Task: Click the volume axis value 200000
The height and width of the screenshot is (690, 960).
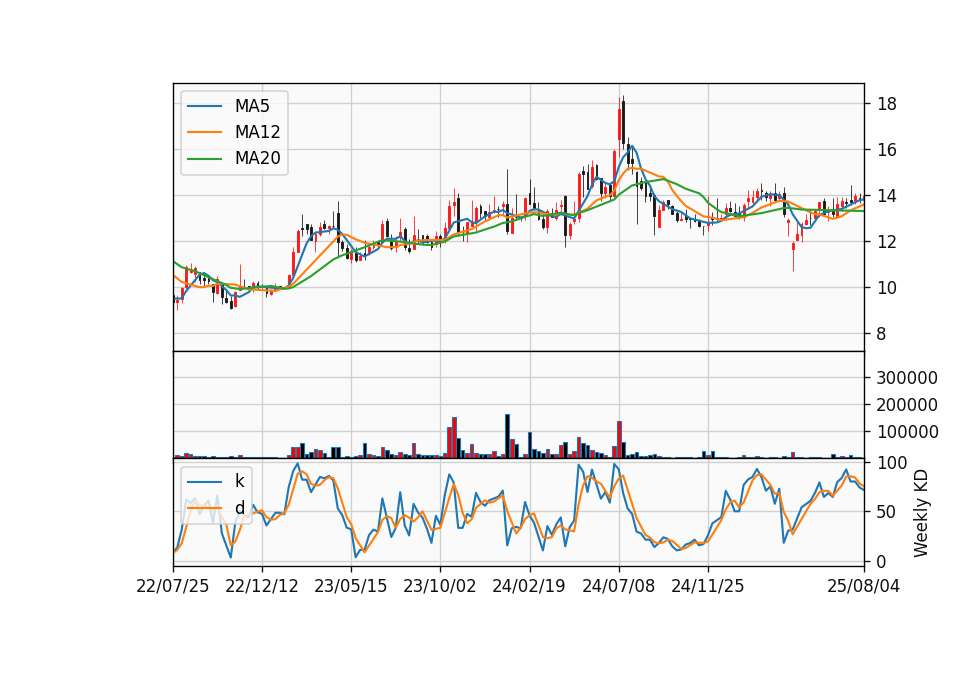Action: coord(907,405)
